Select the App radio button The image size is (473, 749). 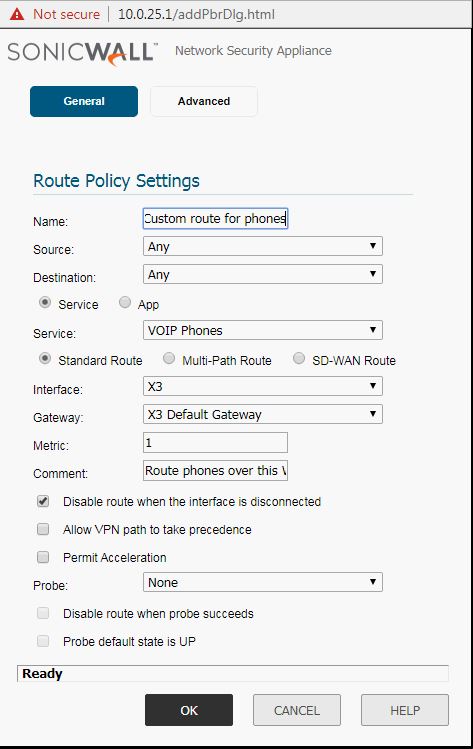click(x=125, y=302)
